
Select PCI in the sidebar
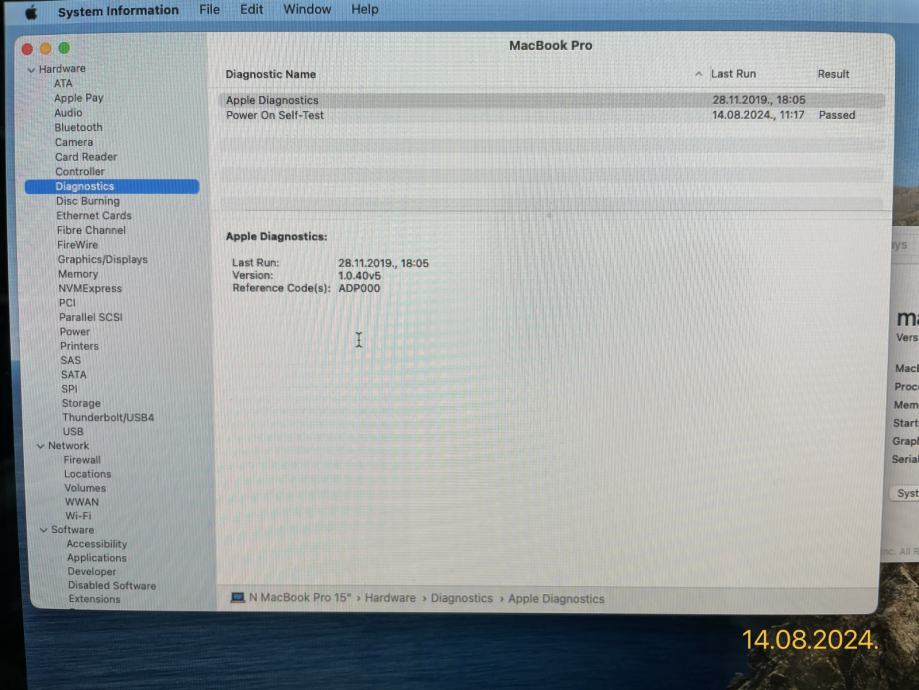point(67,302)
